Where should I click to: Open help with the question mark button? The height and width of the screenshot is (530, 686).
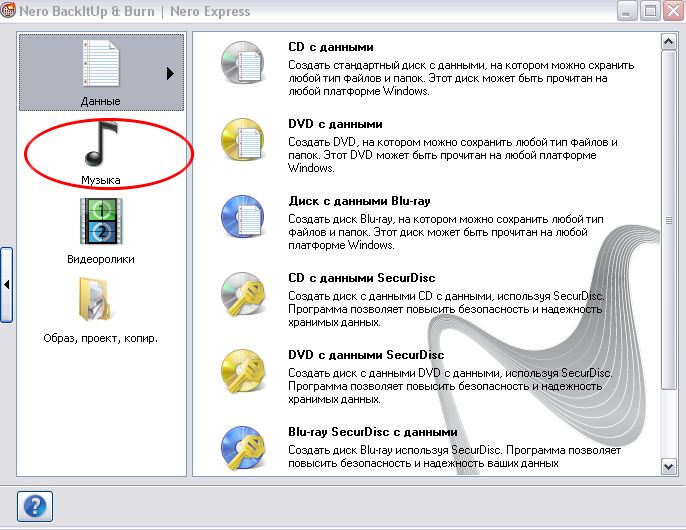[35, 506]
